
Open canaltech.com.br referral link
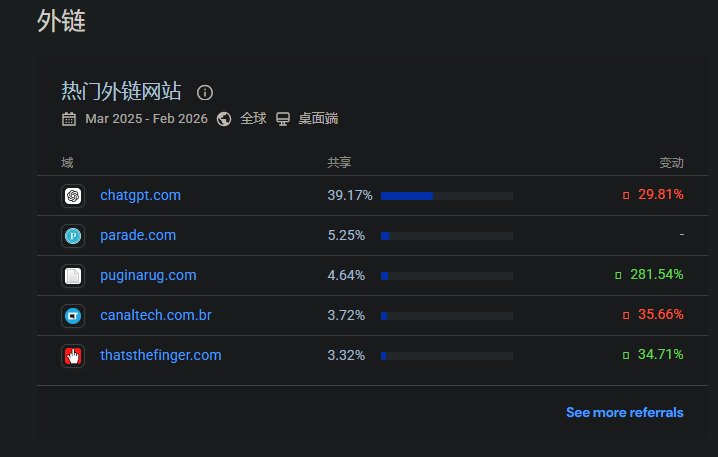[156, 315]
